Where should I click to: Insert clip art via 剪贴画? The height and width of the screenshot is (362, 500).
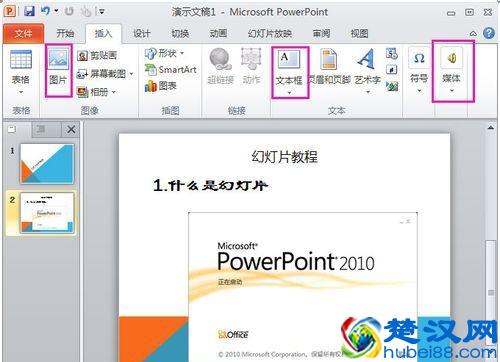click(97, 55)
